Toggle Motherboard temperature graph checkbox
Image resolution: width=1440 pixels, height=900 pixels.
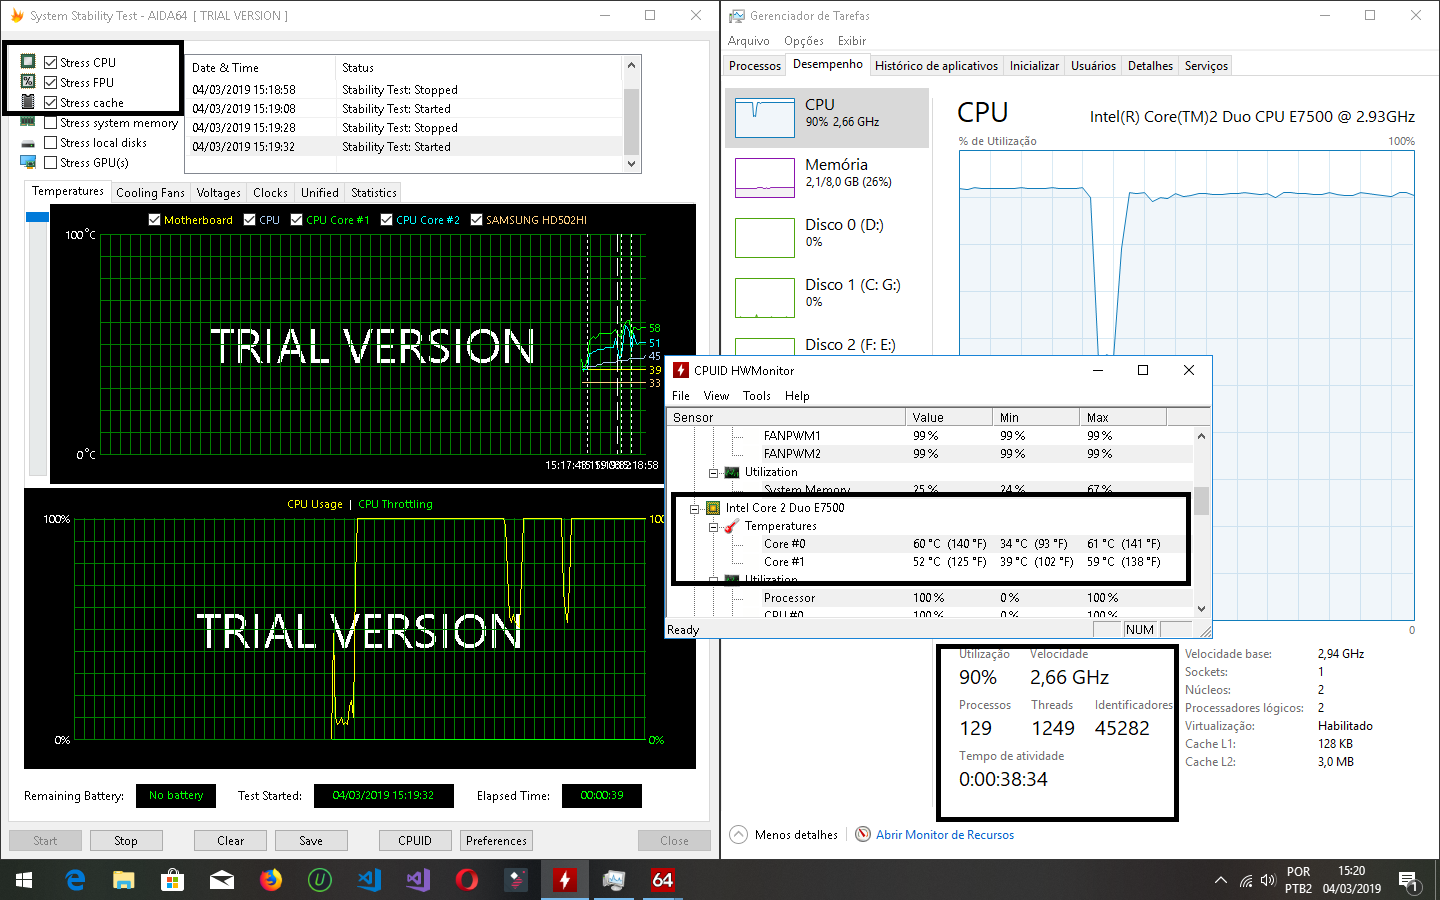click(x=154, y=220)
